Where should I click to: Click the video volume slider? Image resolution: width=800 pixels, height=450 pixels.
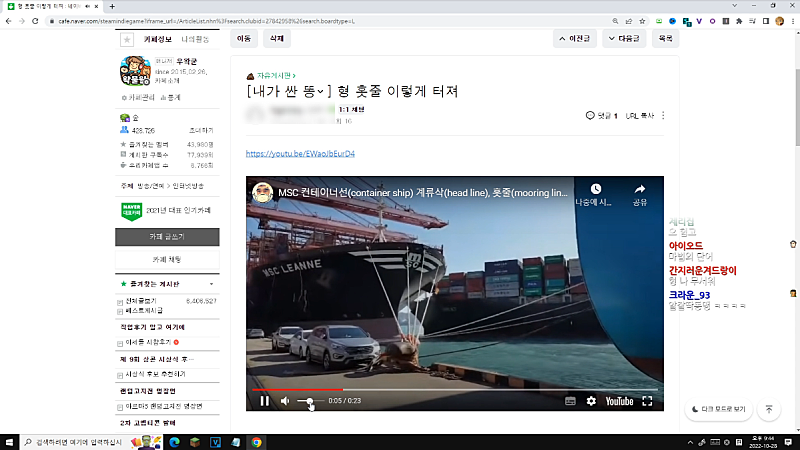click(x=310, y=401)
